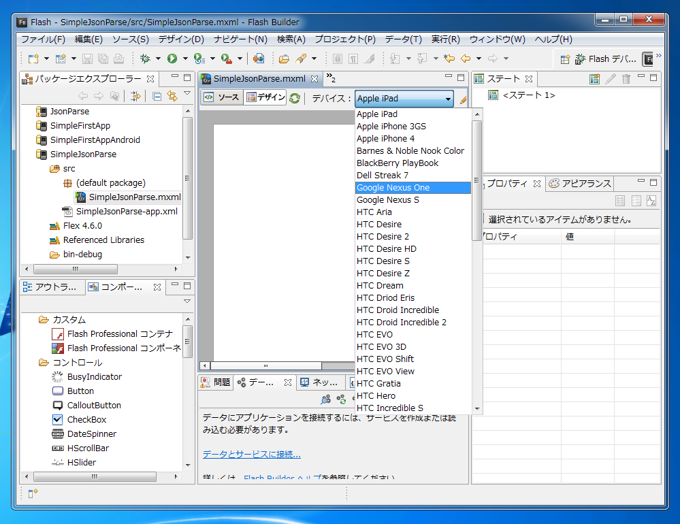Click the edit state pencil icon

(x=611, y=79)
